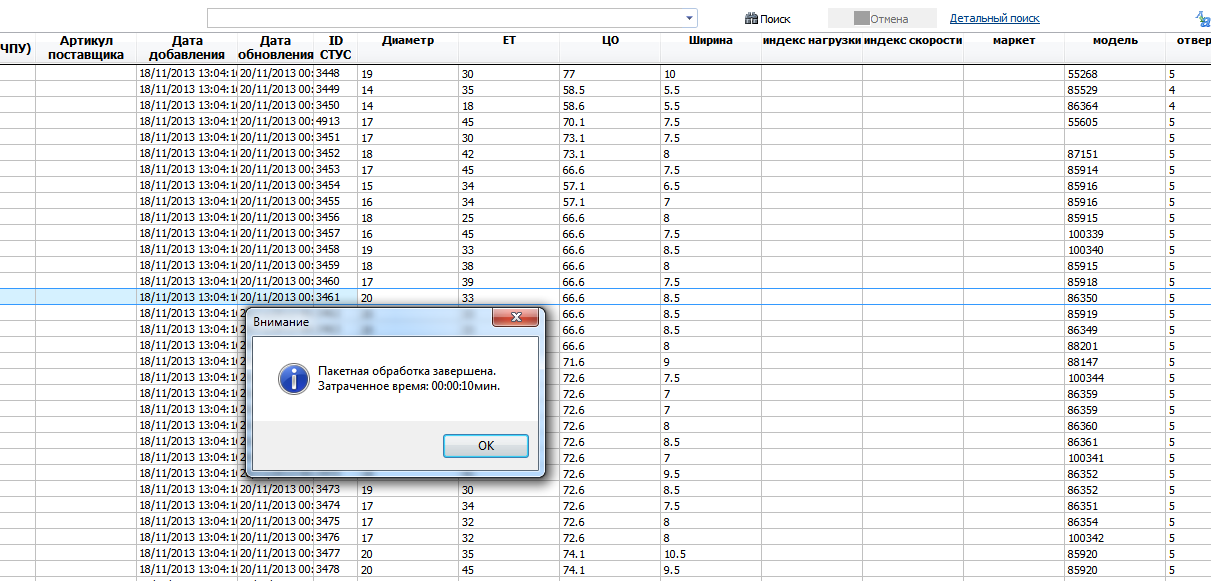Click the ЦО column header
This screenshot has height=581, width=1211.
(x=610, y=41)
